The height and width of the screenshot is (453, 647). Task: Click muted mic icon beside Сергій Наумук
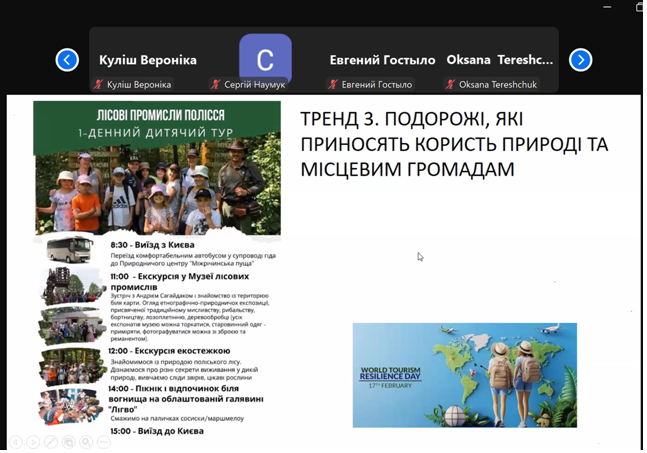point(215,85)
